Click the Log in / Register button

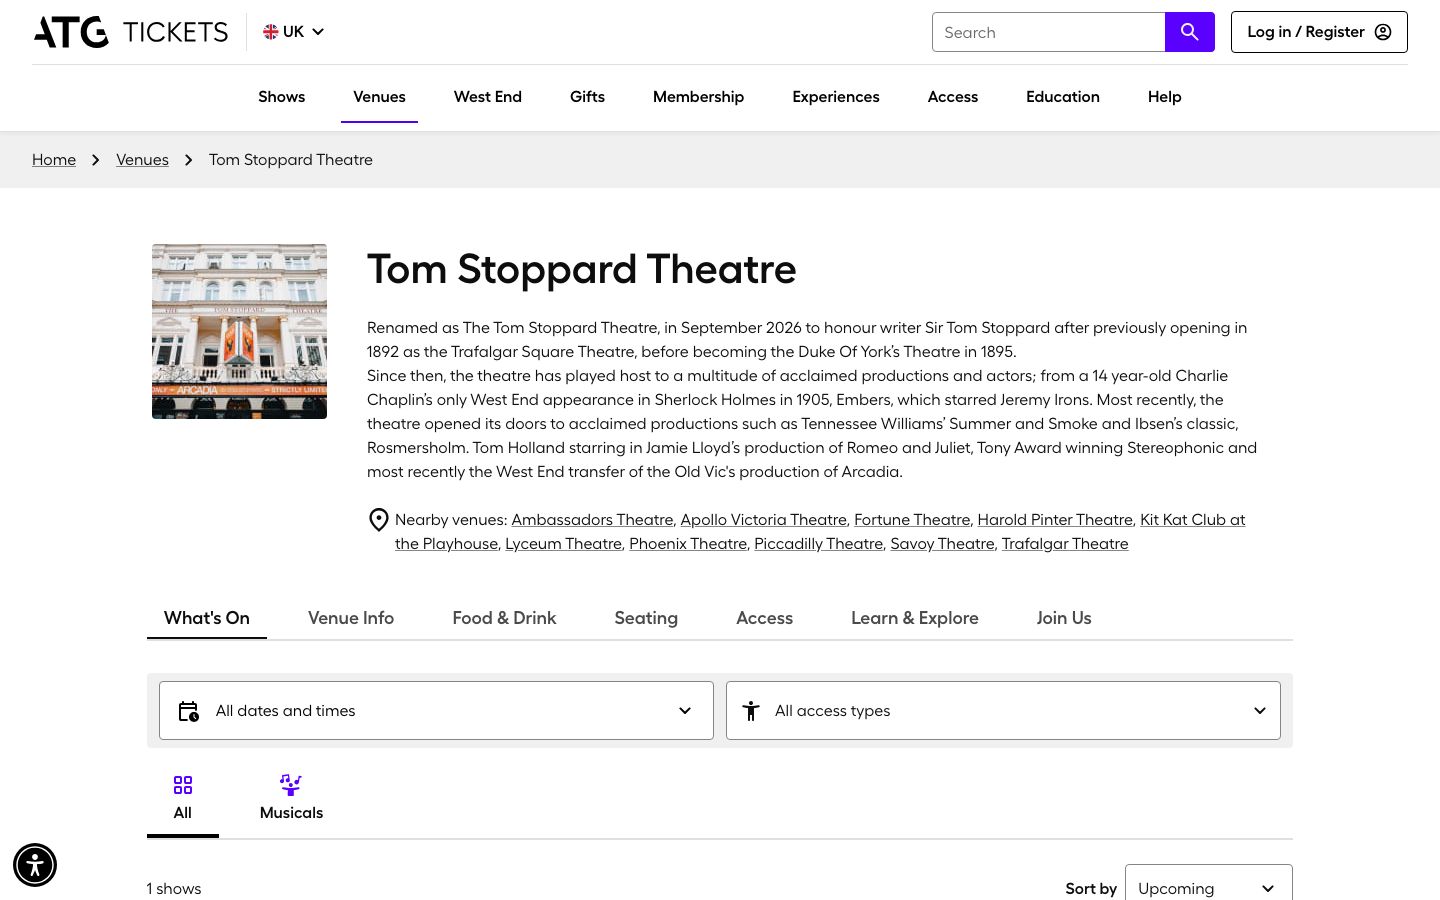coord(1319,32)
